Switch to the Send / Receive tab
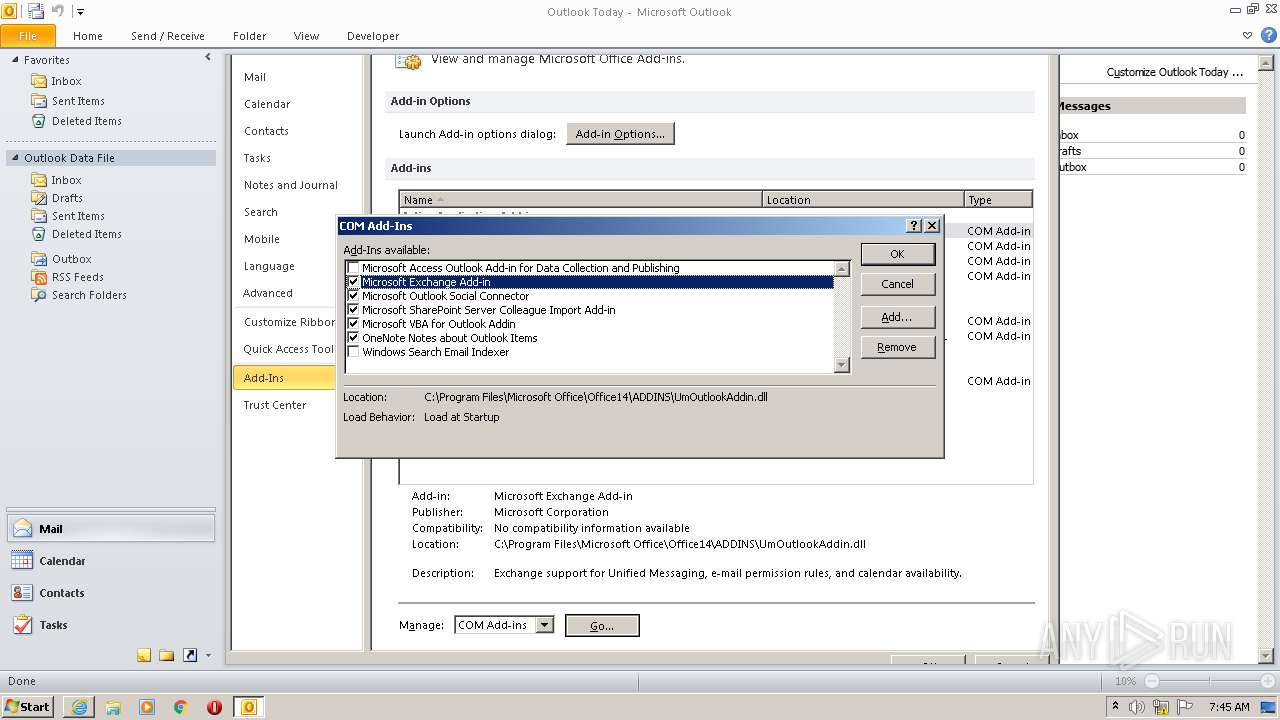 click(x=168, y=36)
